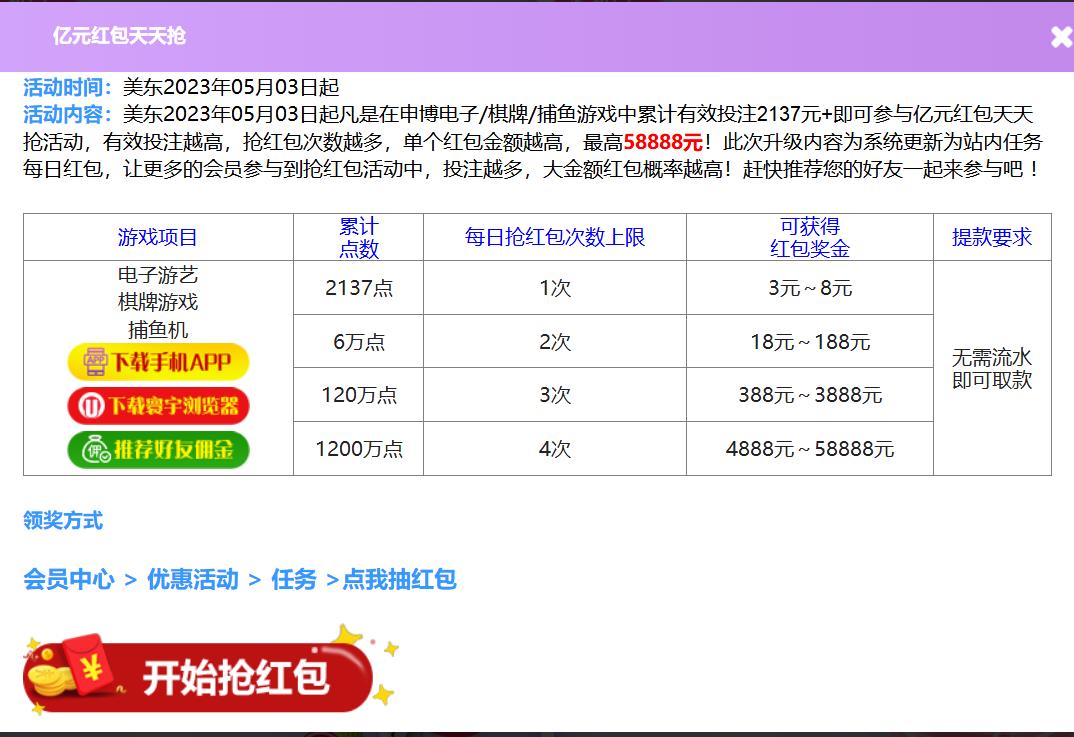Screen dimensions: 1074x737
Task: Click the 领奖方式 heading
Action: pyautogui.click(x=63, y=520)
